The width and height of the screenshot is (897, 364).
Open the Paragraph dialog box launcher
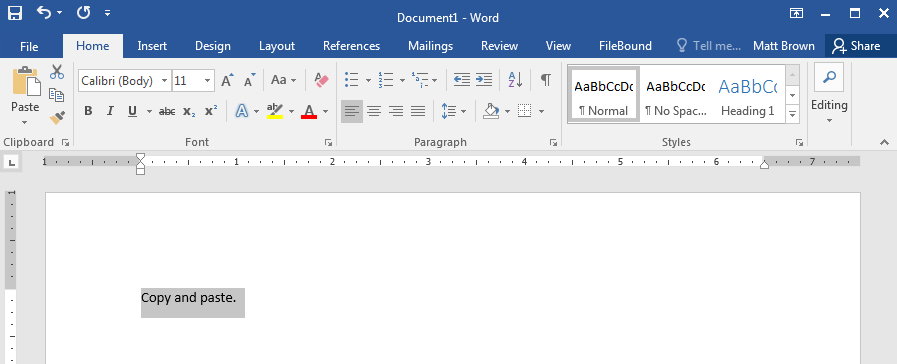pos(553,143)
